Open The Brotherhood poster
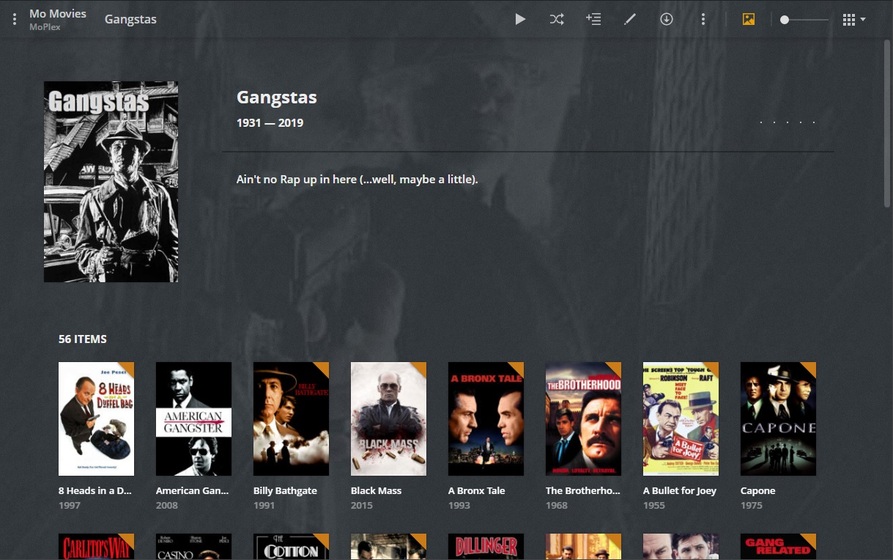 coord(583,419)
